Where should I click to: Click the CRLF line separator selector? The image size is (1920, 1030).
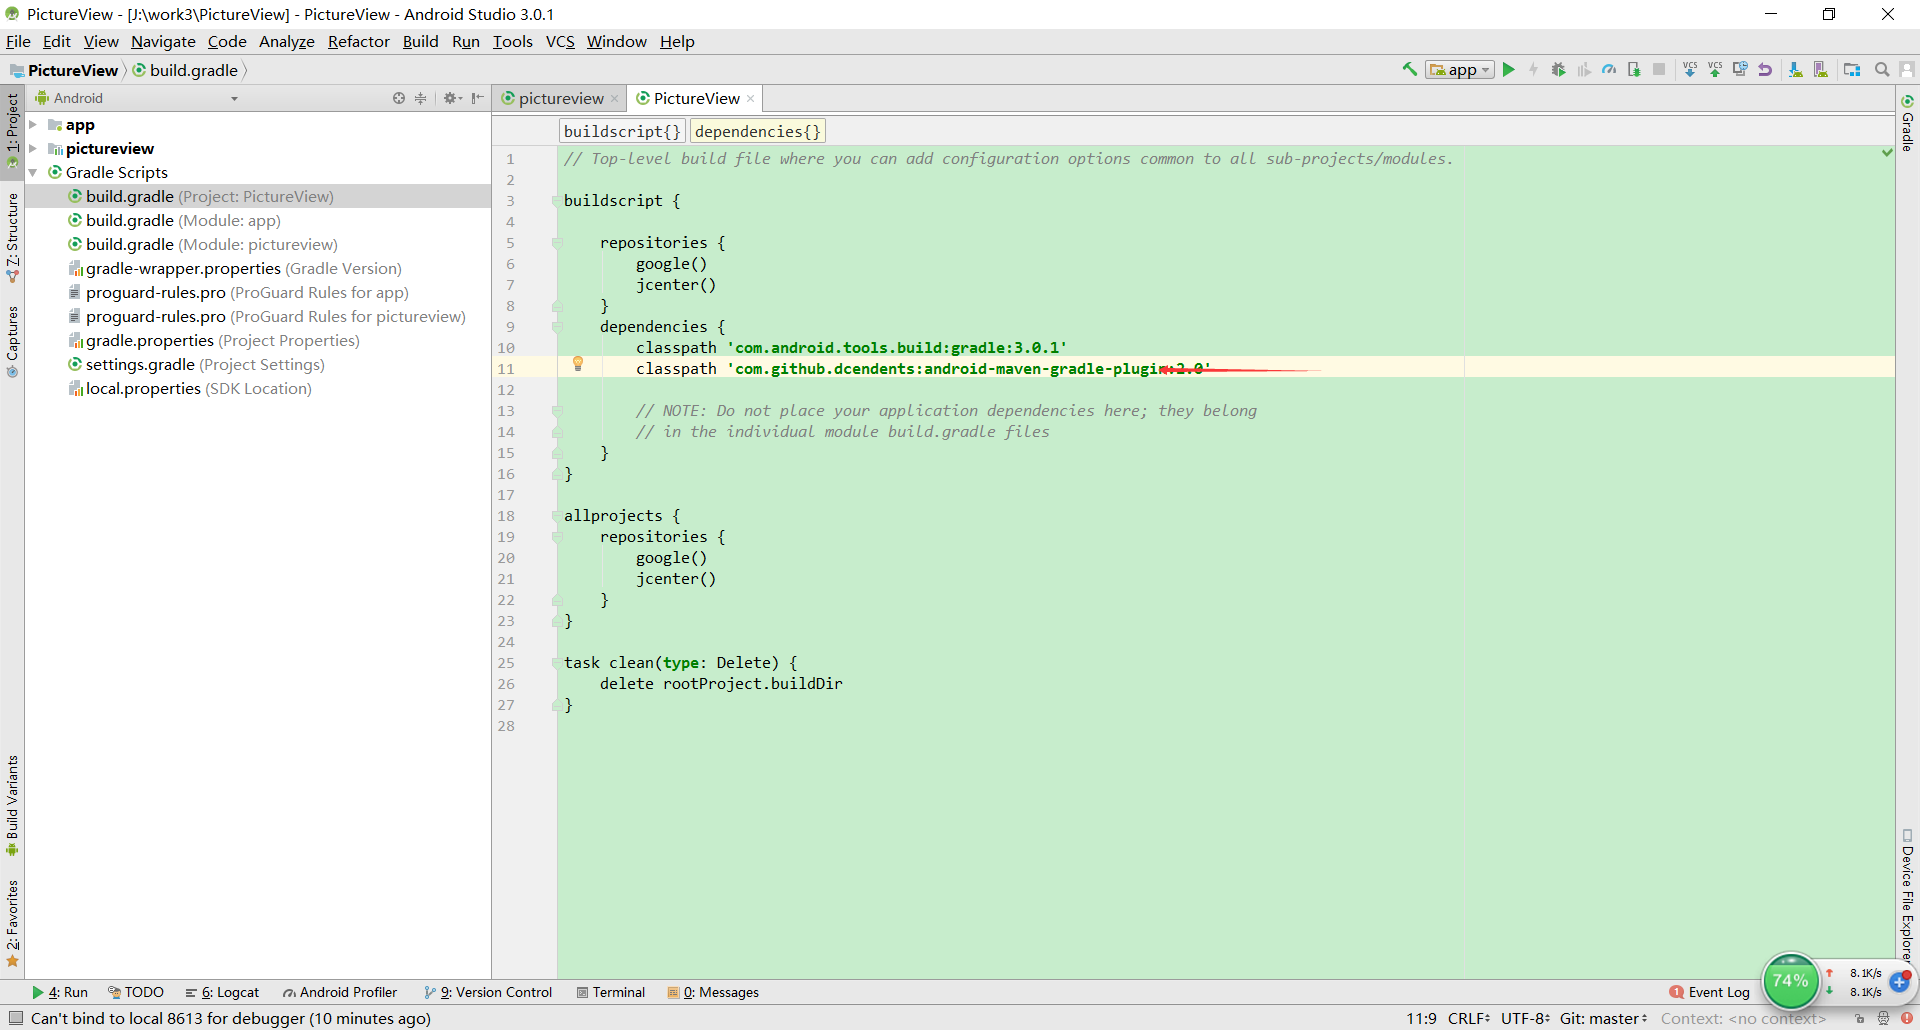[1469, 1018]
